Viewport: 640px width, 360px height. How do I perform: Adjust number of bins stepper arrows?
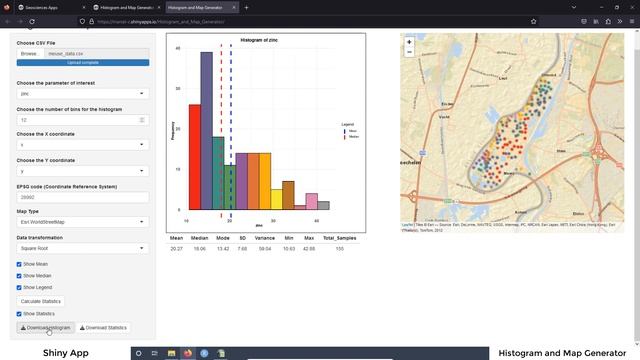[x=142, y=120]
